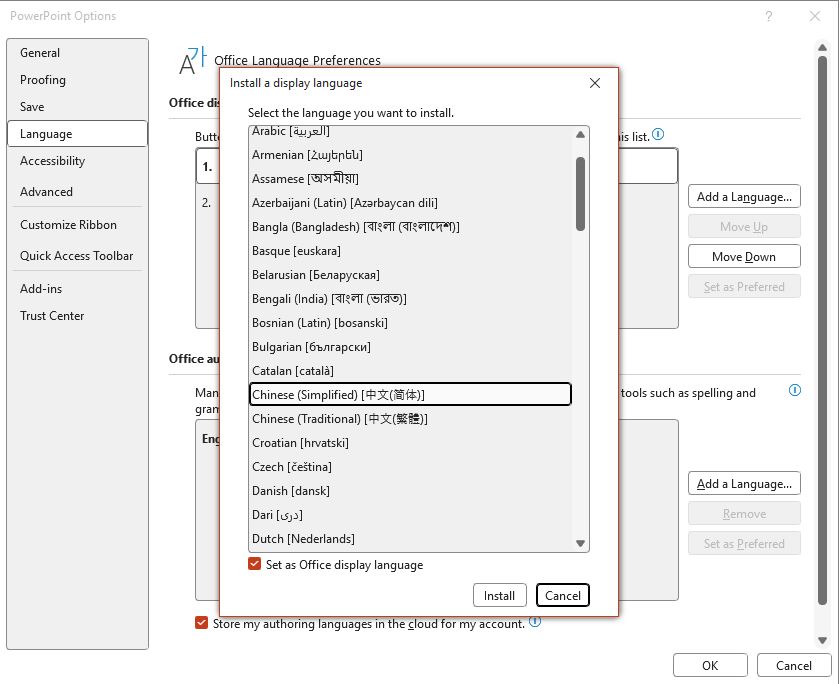Open Customize Ribbon options
The height and width of the screenshot is (684, 839).
[x=77, y=225]
